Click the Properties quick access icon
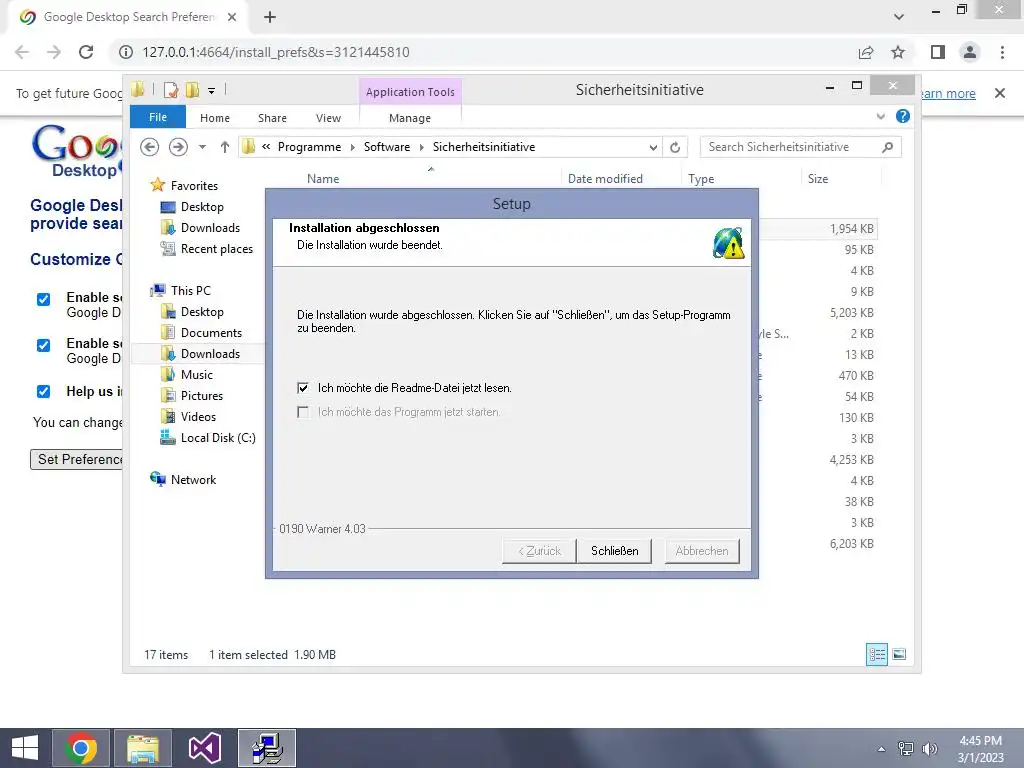This screenshot has height=768, width=1024. [x=170, y=90]
